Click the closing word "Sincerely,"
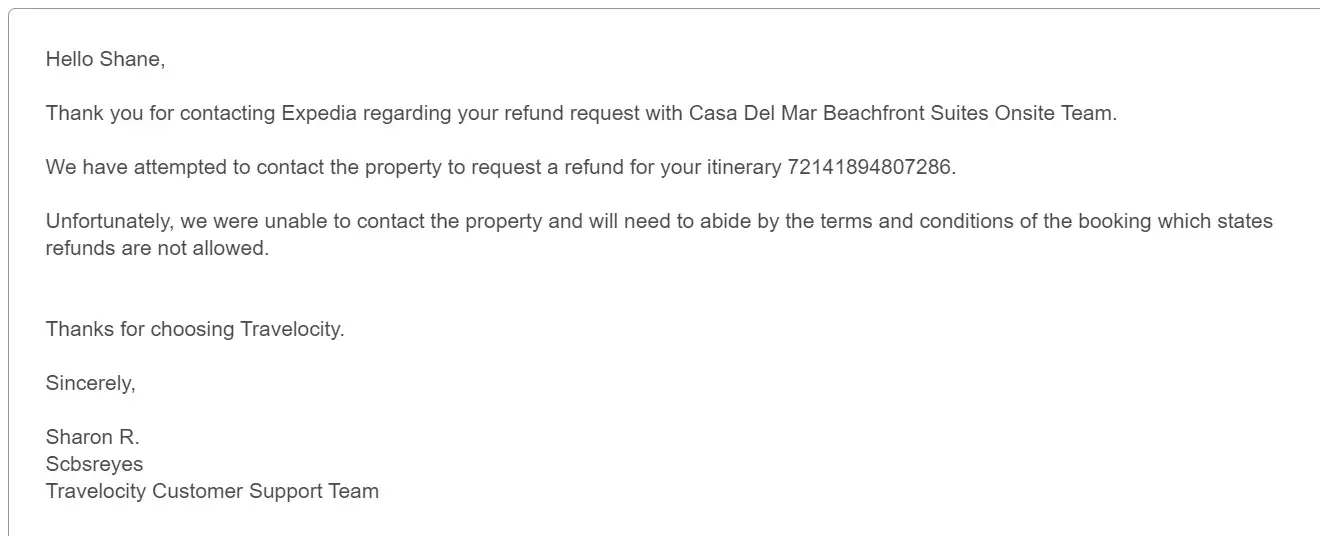 click(90, 383)
